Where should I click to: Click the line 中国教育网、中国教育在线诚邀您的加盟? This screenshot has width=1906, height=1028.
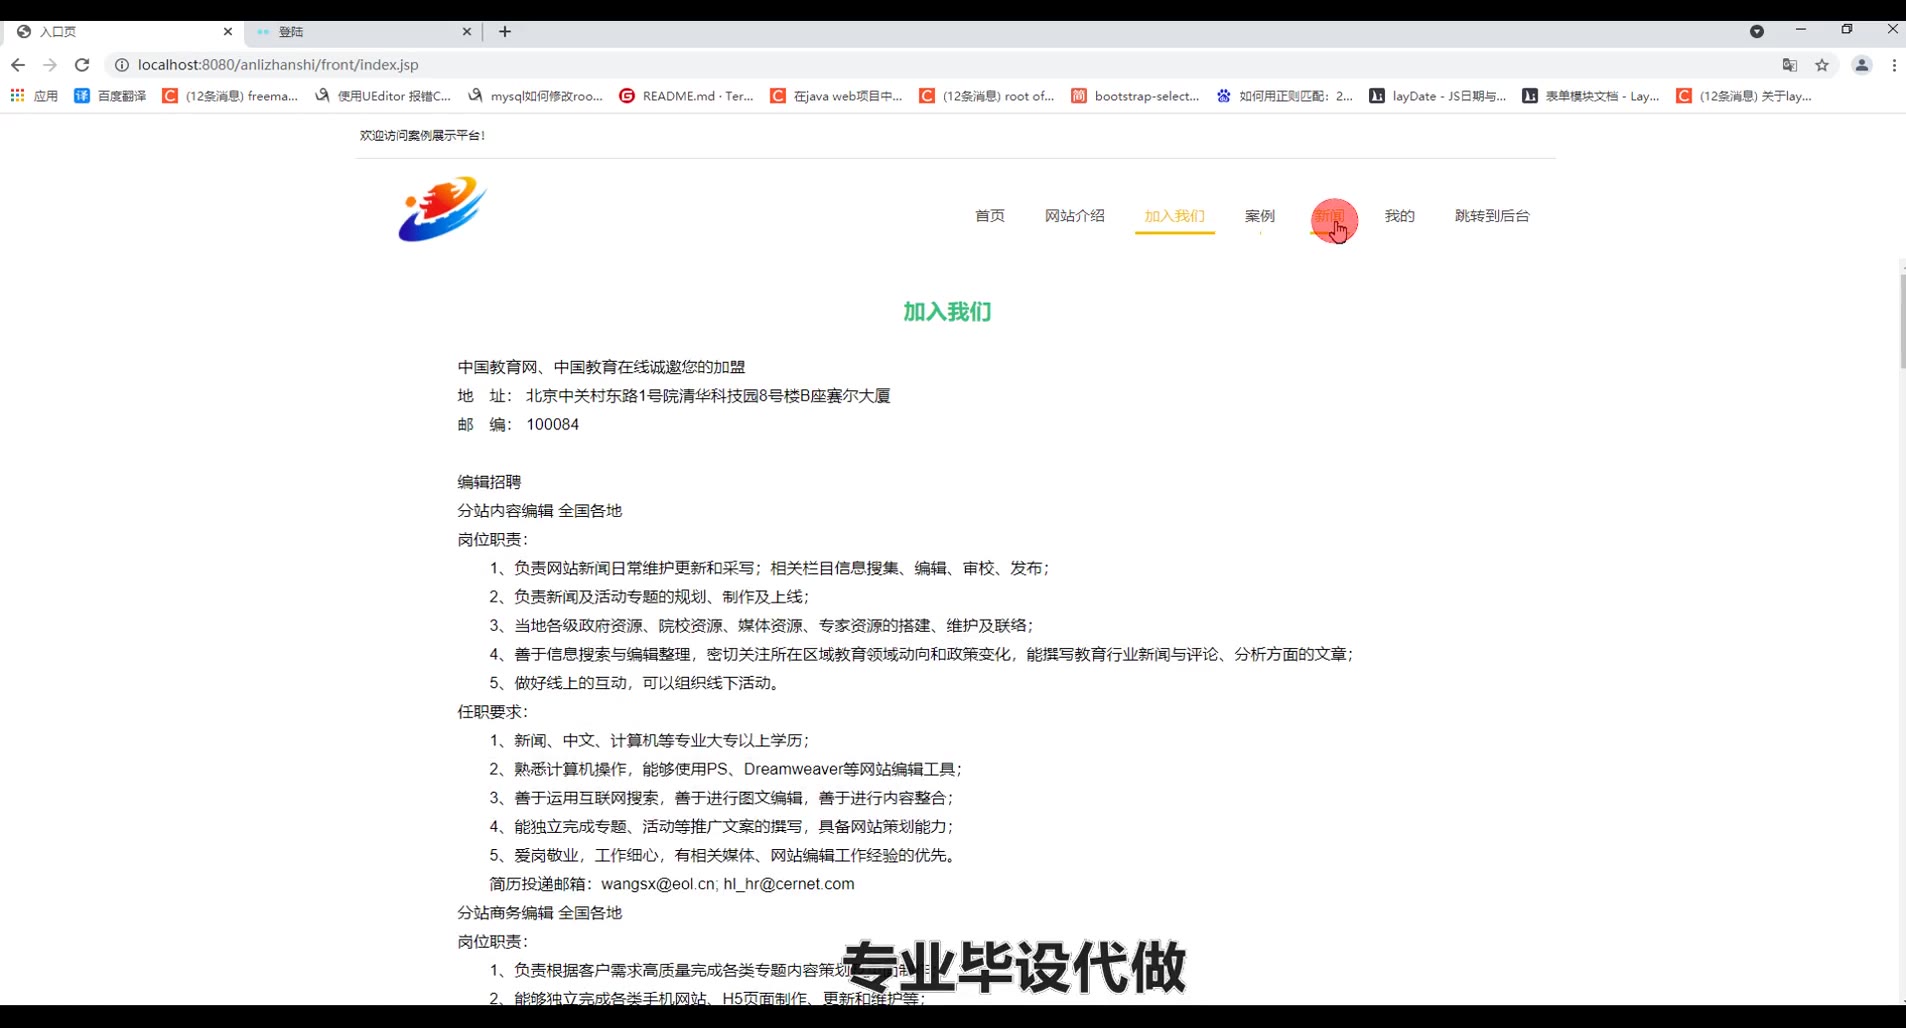click(x=601, y=367)
